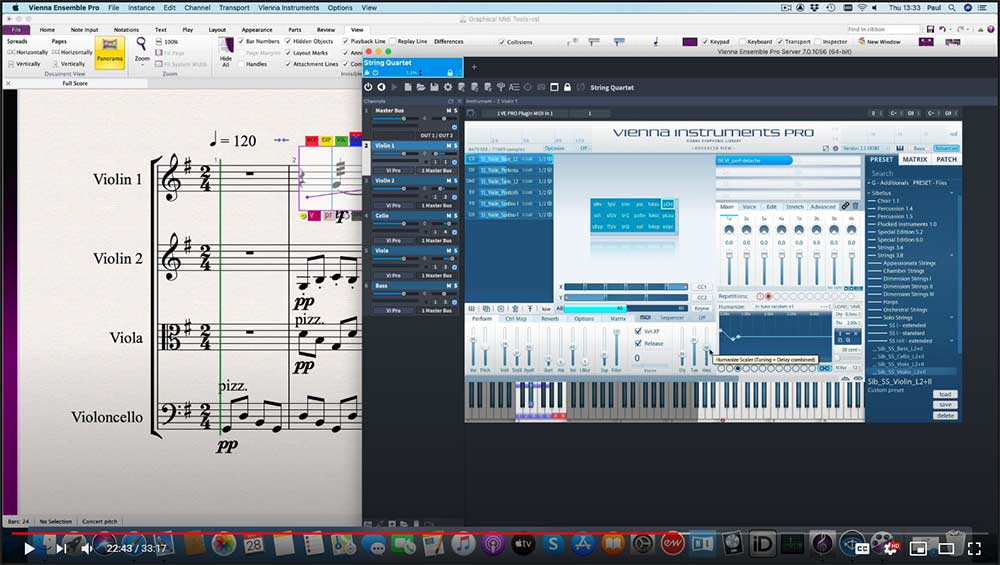
Task: Click the link chain icon beside Advanced tab
Action: pyautogui.click(x=845, y=206)
